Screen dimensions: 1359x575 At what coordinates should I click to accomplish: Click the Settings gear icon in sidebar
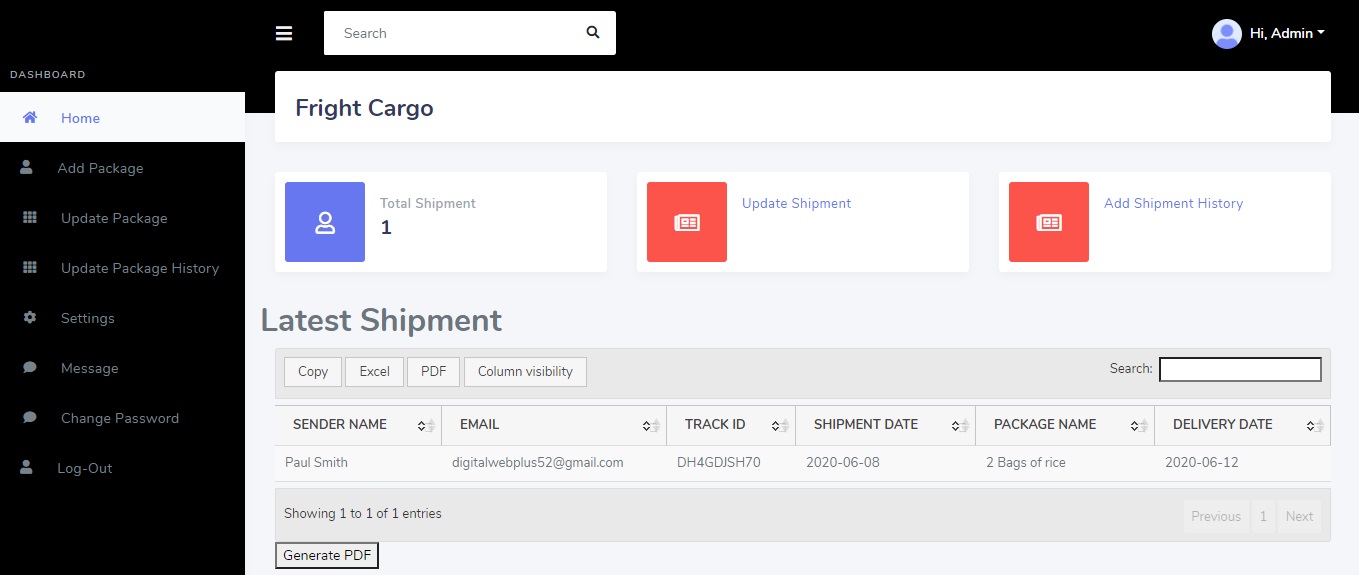30,318
